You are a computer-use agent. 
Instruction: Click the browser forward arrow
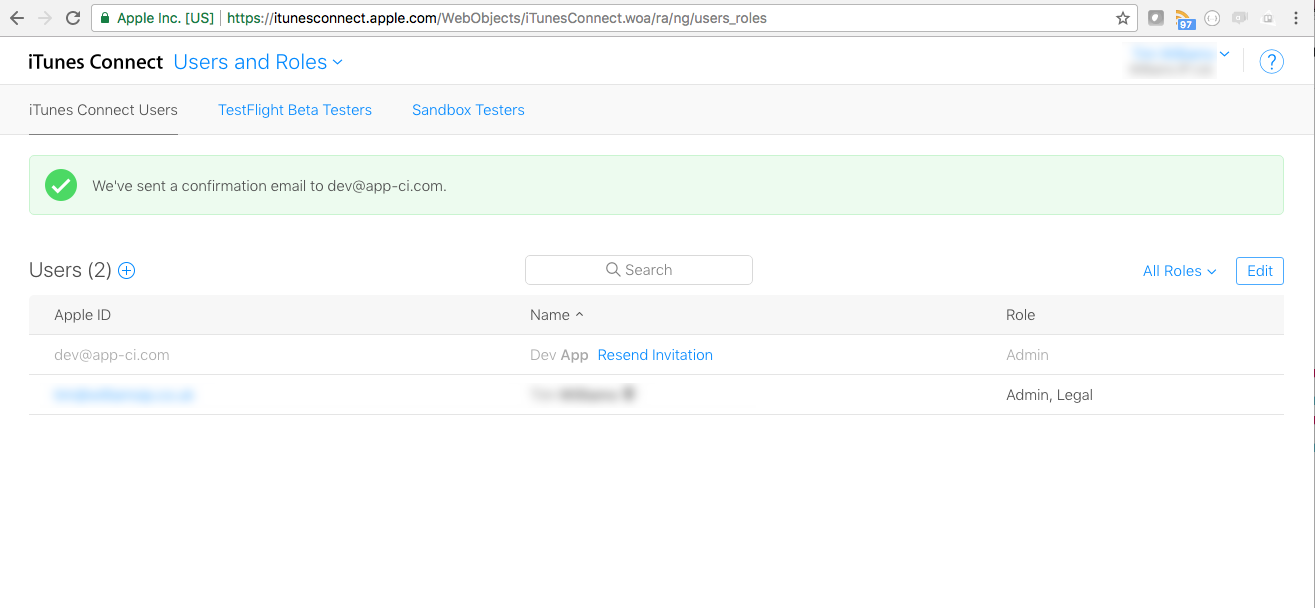pos(45,18)
